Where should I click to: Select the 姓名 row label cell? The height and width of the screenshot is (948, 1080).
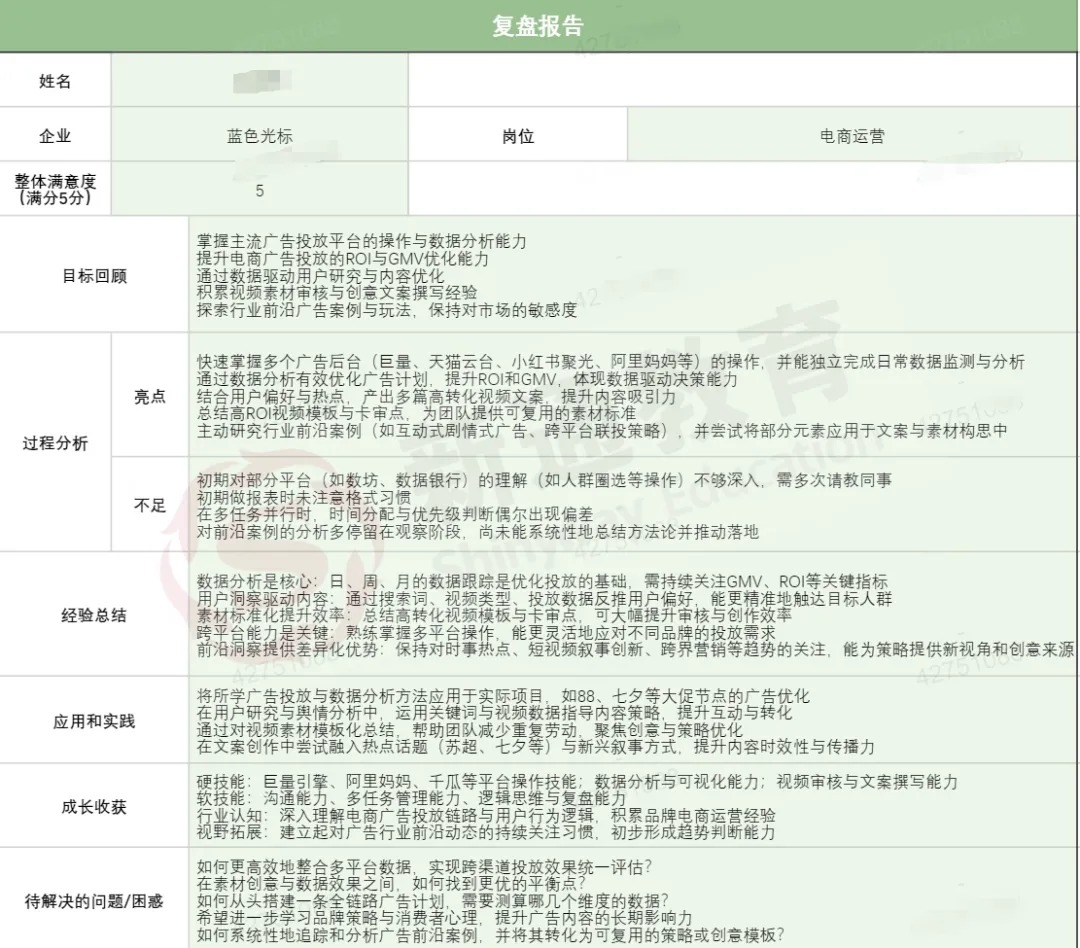click(x=55, y=81)
